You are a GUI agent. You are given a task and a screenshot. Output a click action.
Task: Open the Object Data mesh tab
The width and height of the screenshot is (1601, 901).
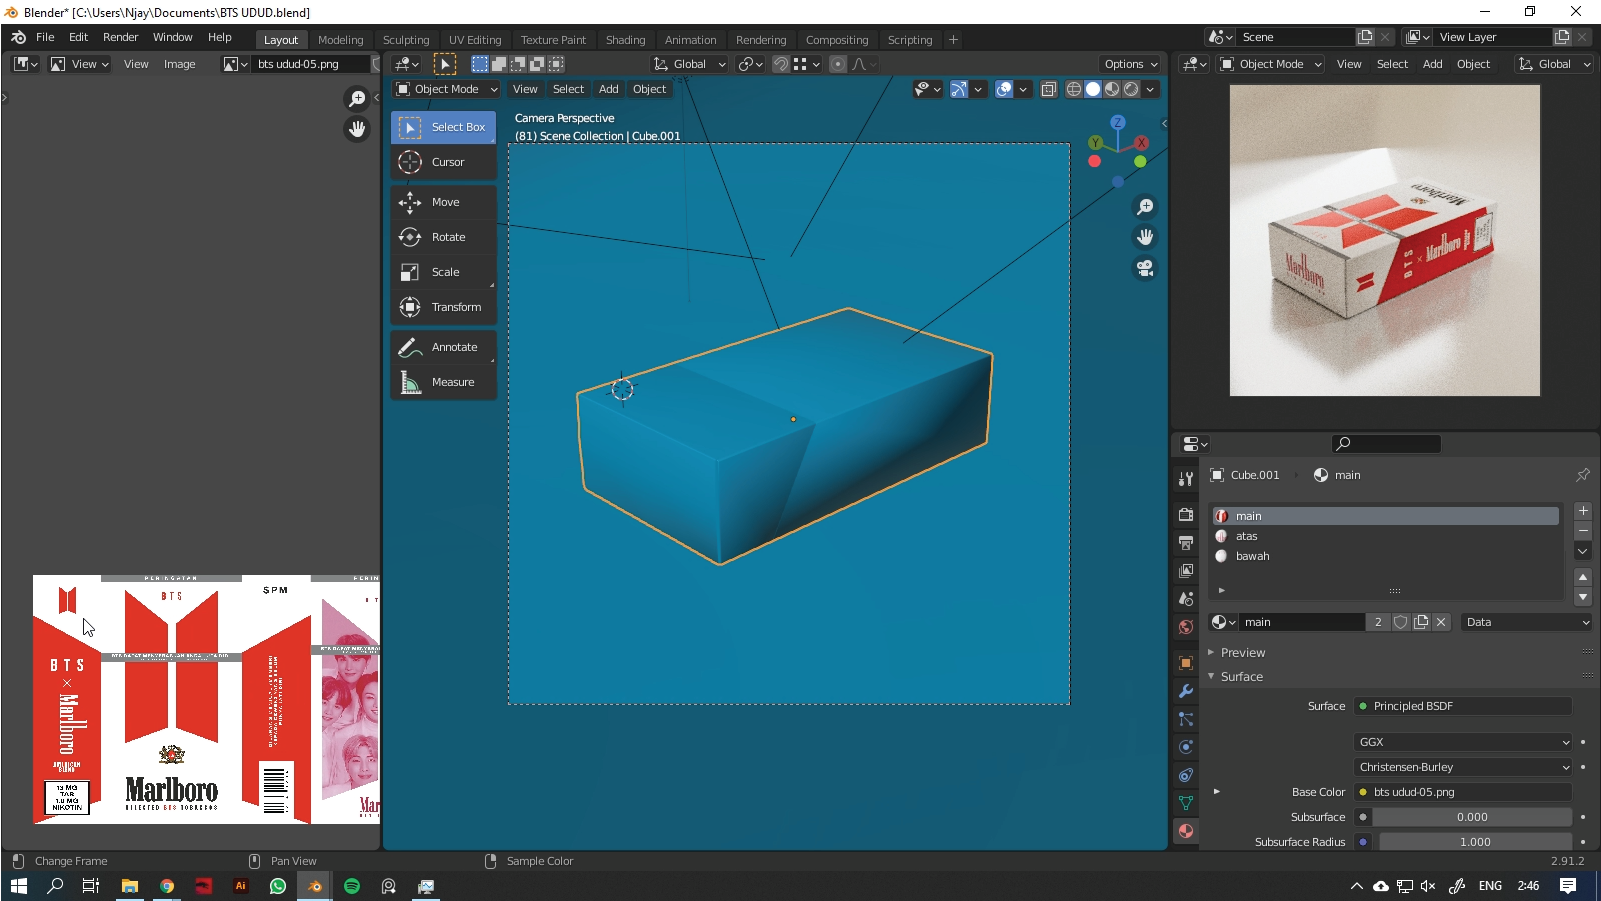(x=1186, y=803)
